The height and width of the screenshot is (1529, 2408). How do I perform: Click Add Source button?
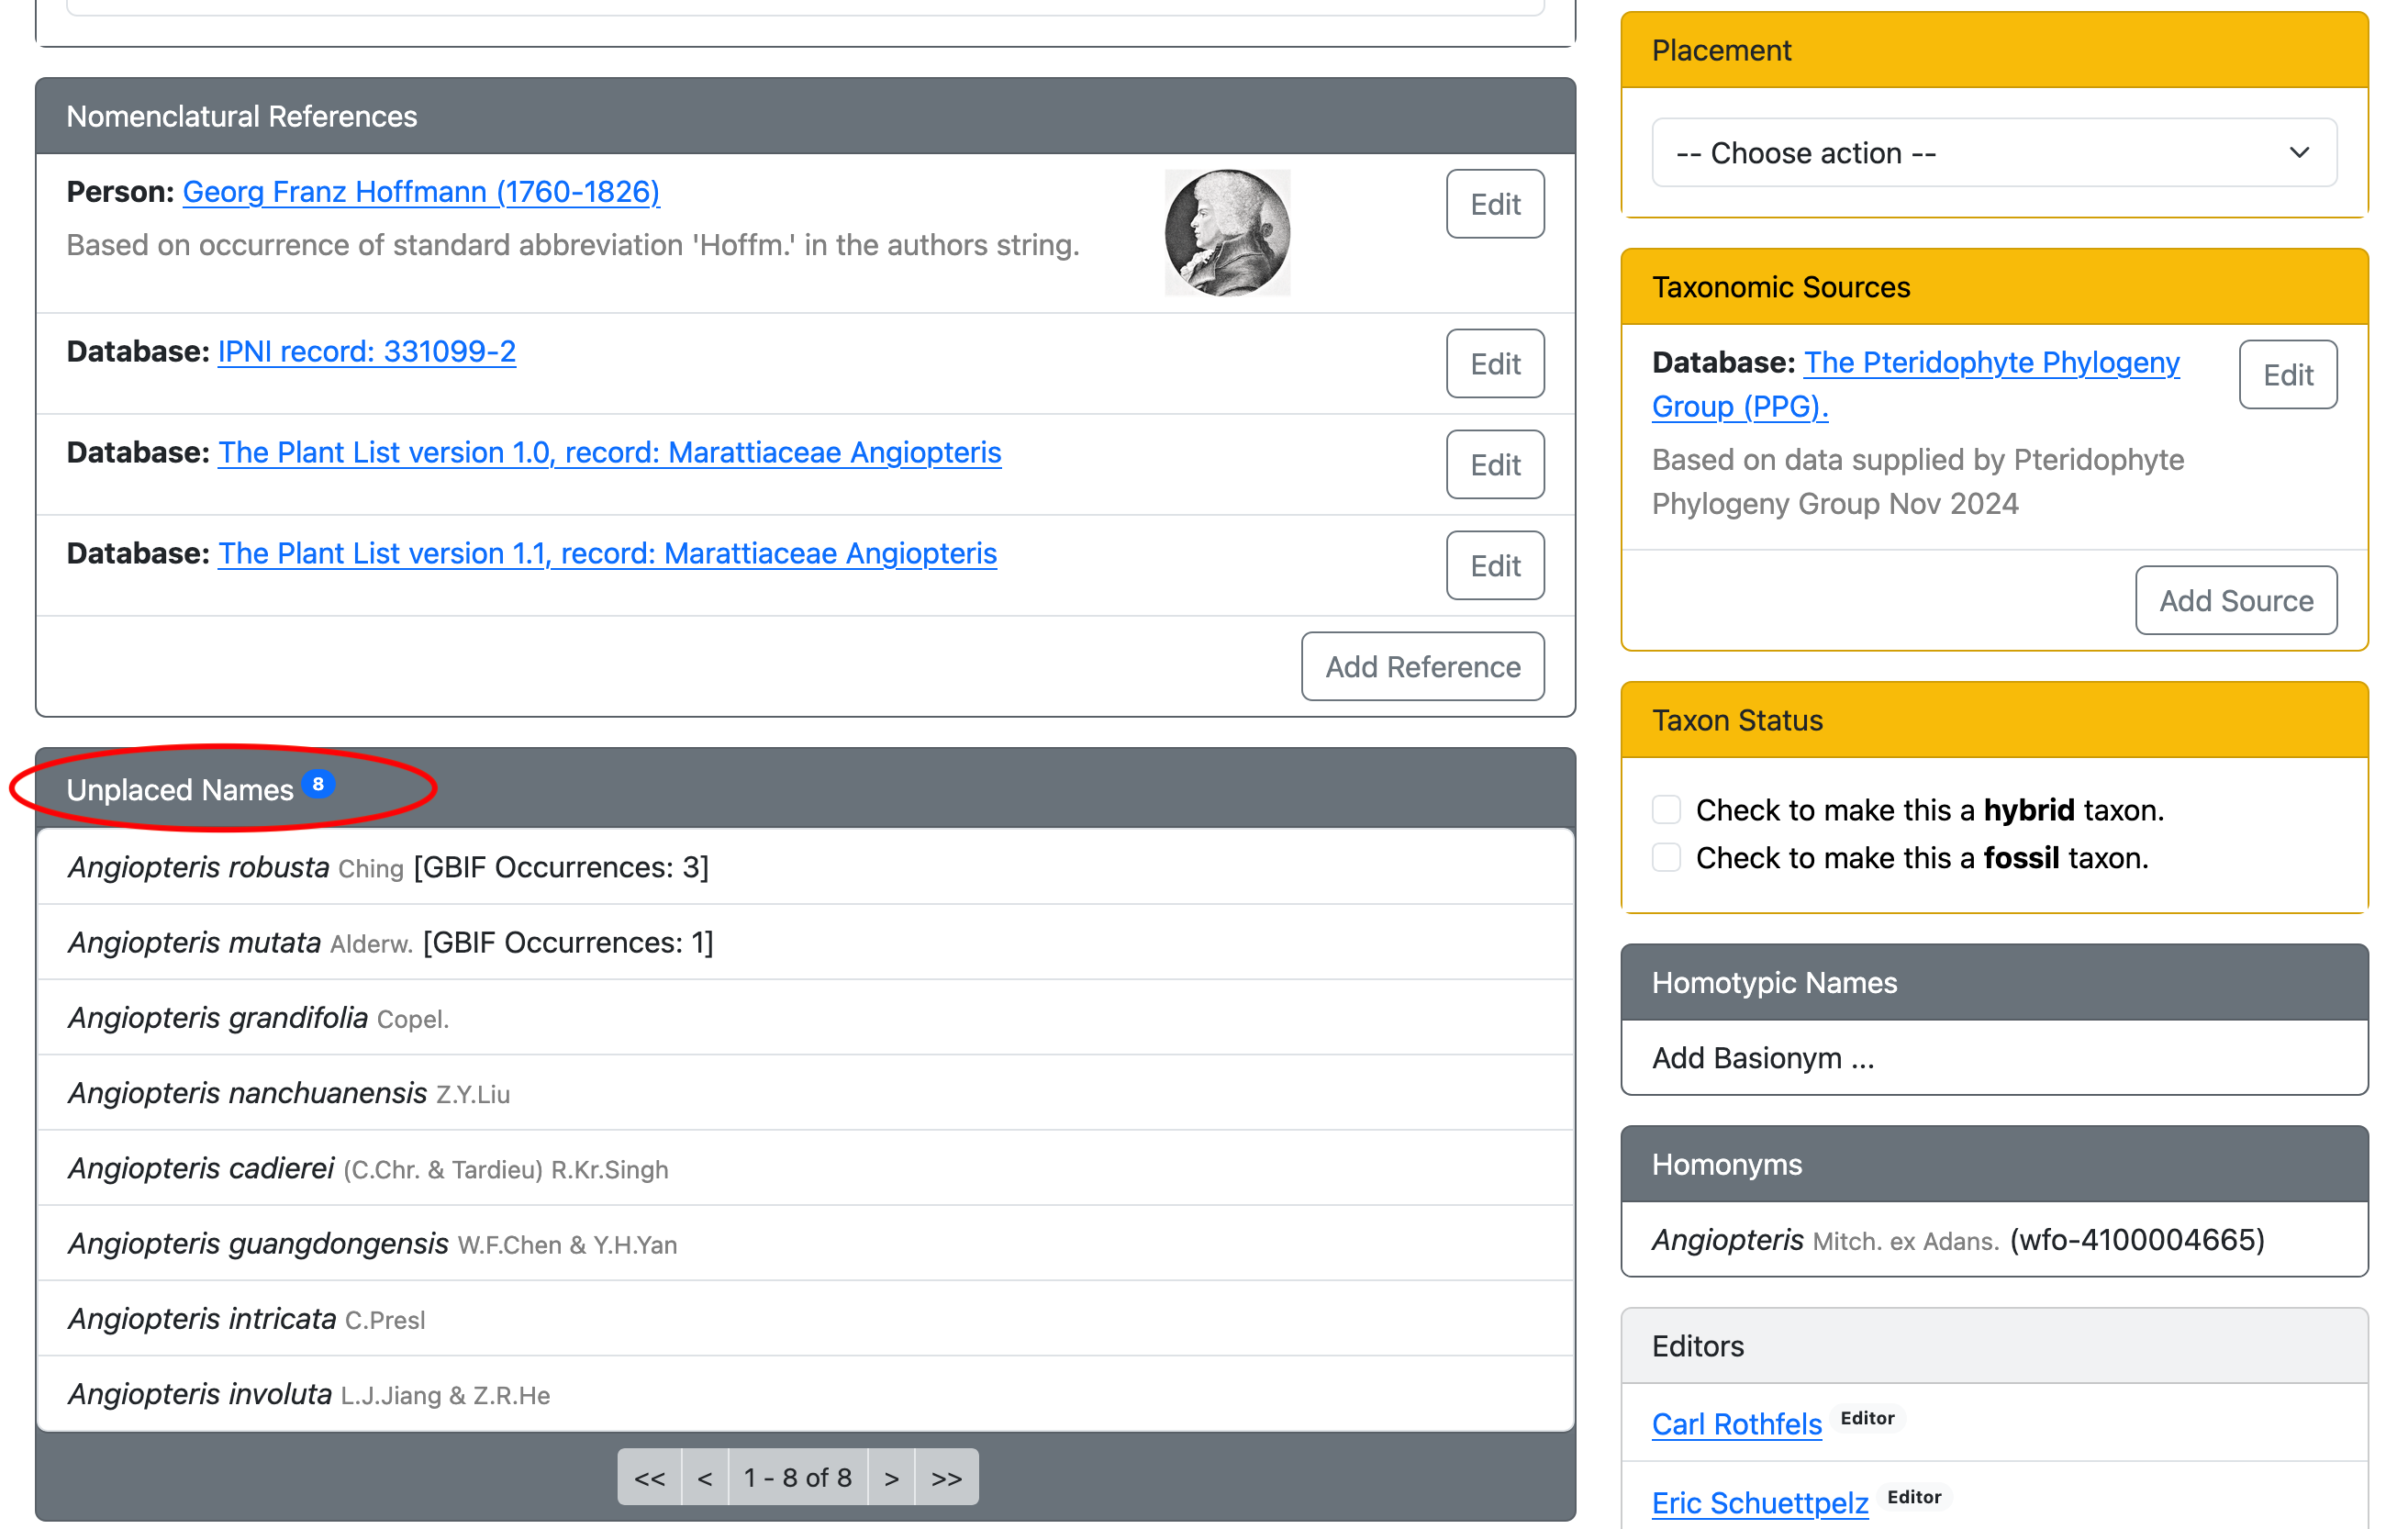coord(2235,601)
